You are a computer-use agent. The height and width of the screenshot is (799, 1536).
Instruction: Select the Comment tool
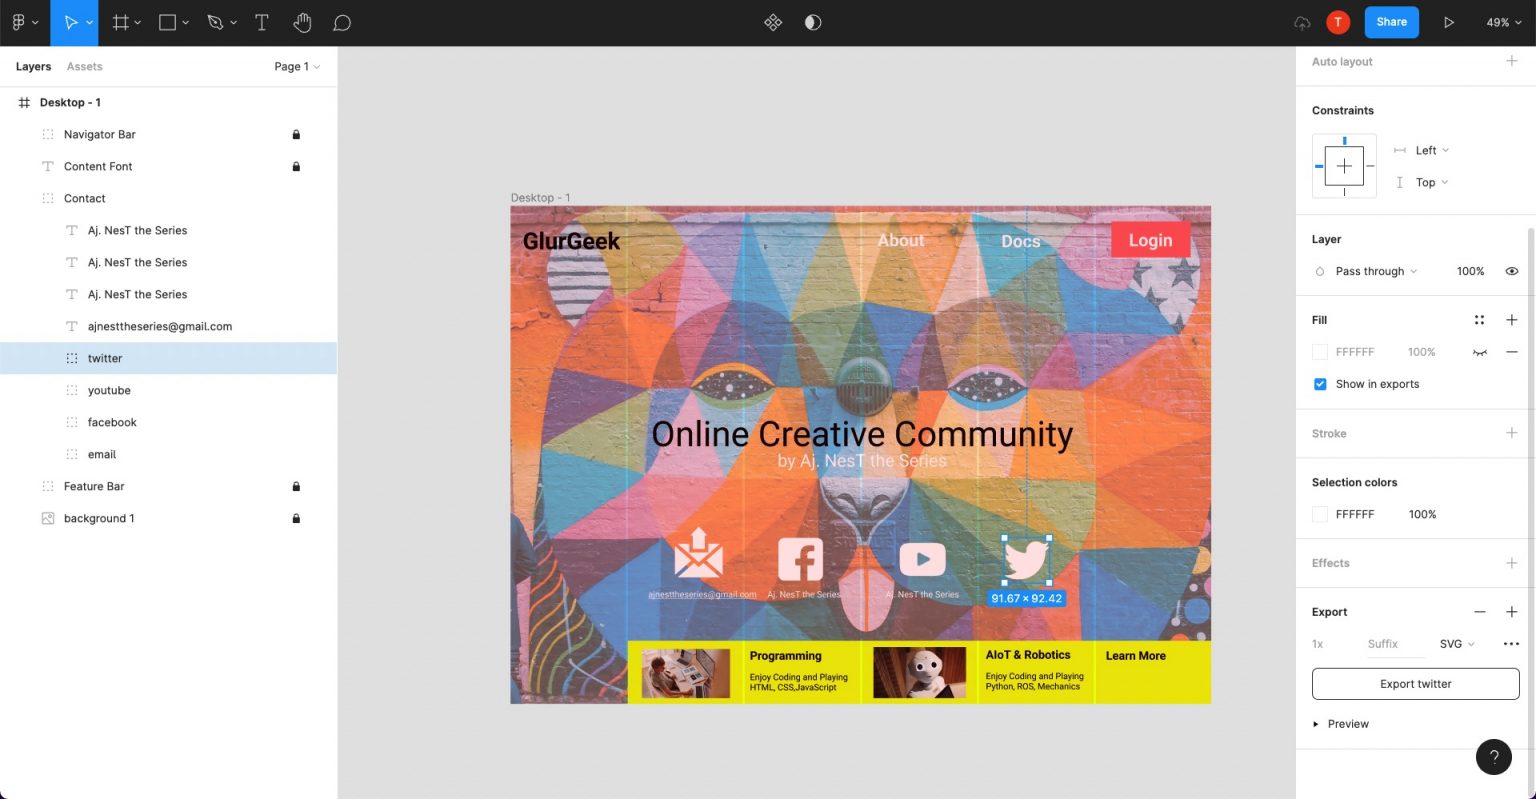click(x=342, y=22)
